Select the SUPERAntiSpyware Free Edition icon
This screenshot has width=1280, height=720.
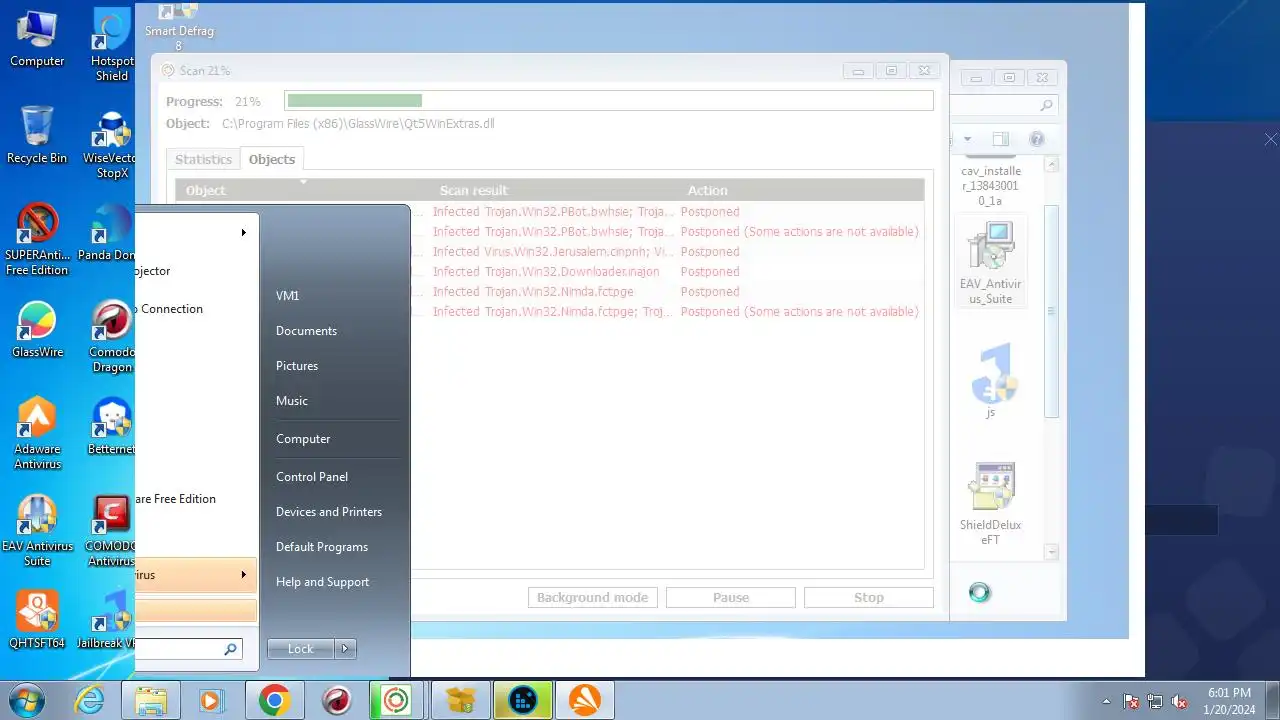tap(37, 240)
